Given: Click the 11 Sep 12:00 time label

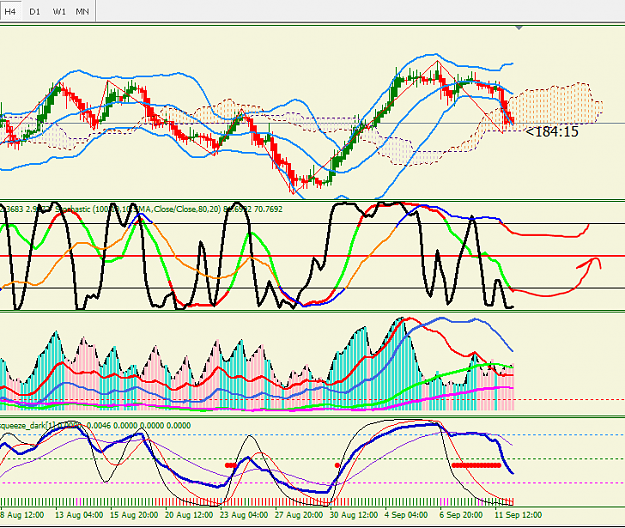Looking at the screenshot, I should [x=518, y=515].
